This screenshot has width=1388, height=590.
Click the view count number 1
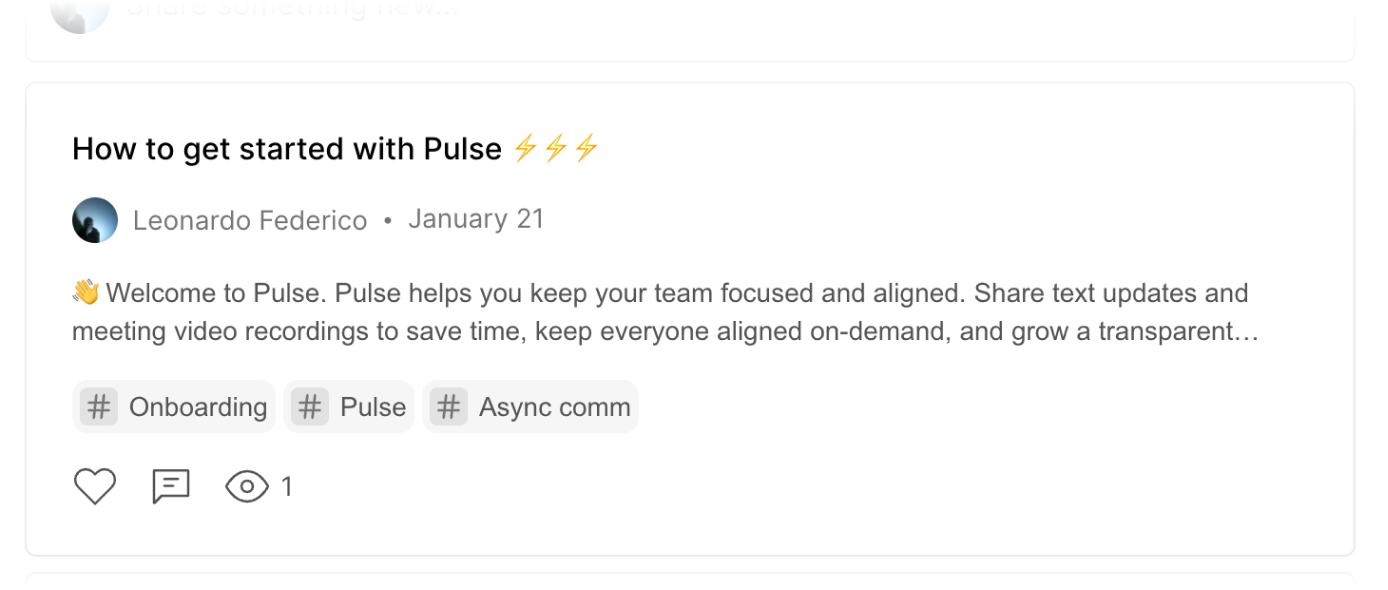pos(287,487)
